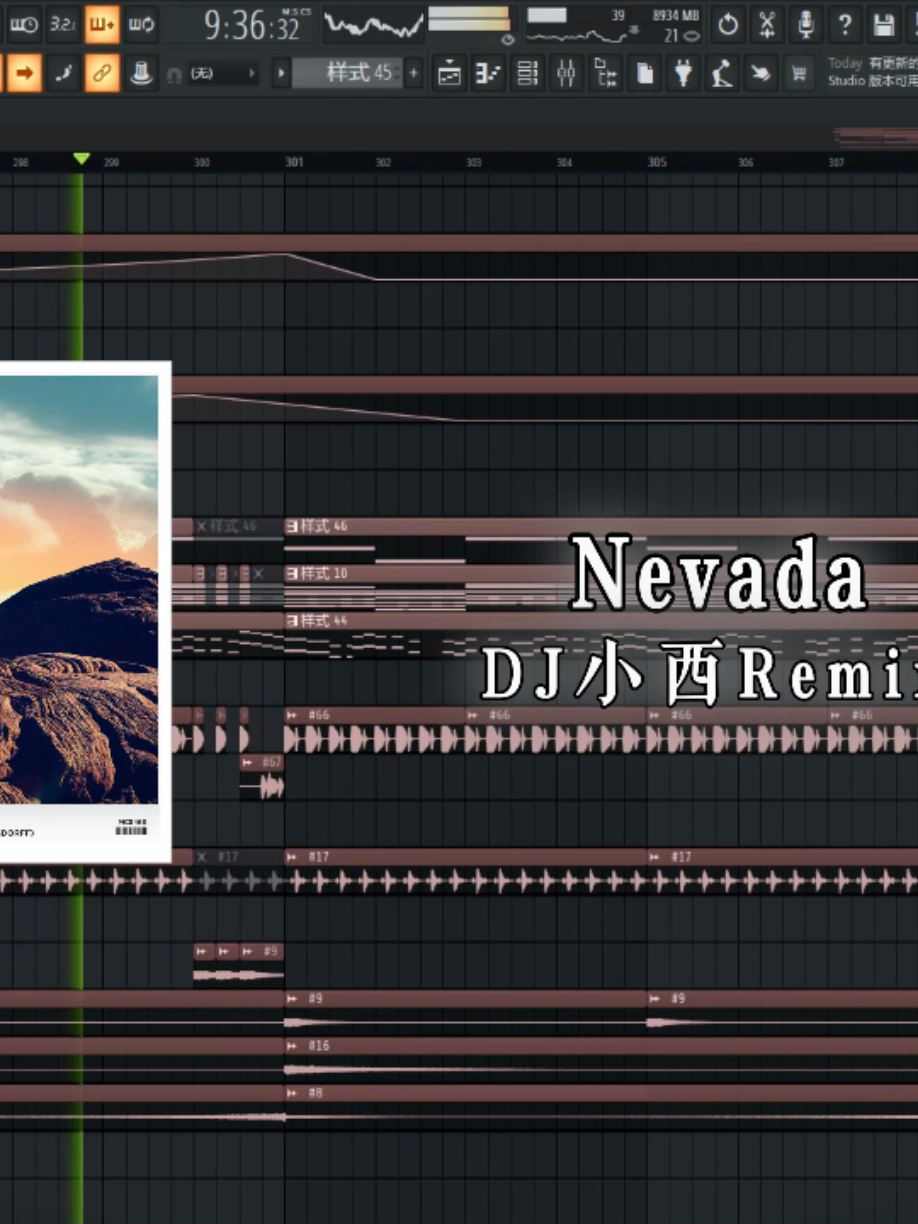Screen dimensions: 918x1224
Task: Open menu of #9 clip at bar 305
Action: [654, 999]
